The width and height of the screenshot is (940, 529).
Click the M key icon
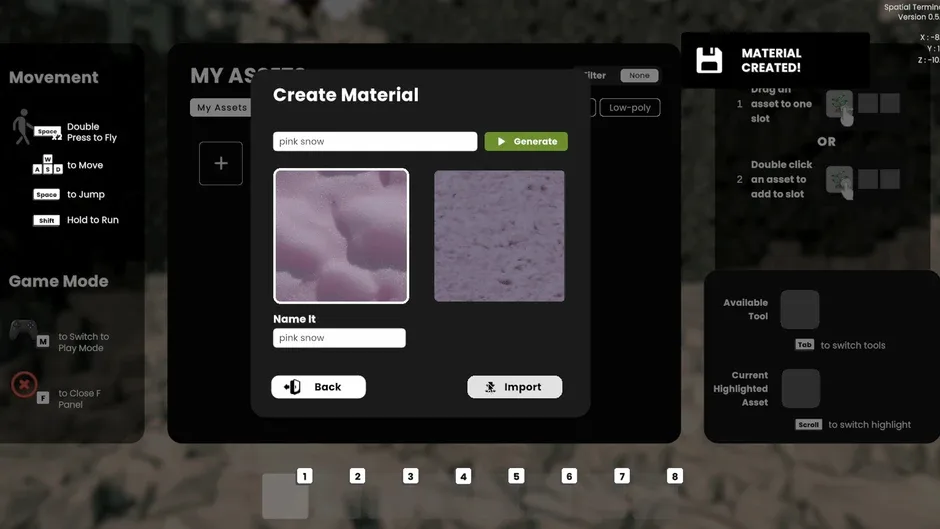(43, 341)
